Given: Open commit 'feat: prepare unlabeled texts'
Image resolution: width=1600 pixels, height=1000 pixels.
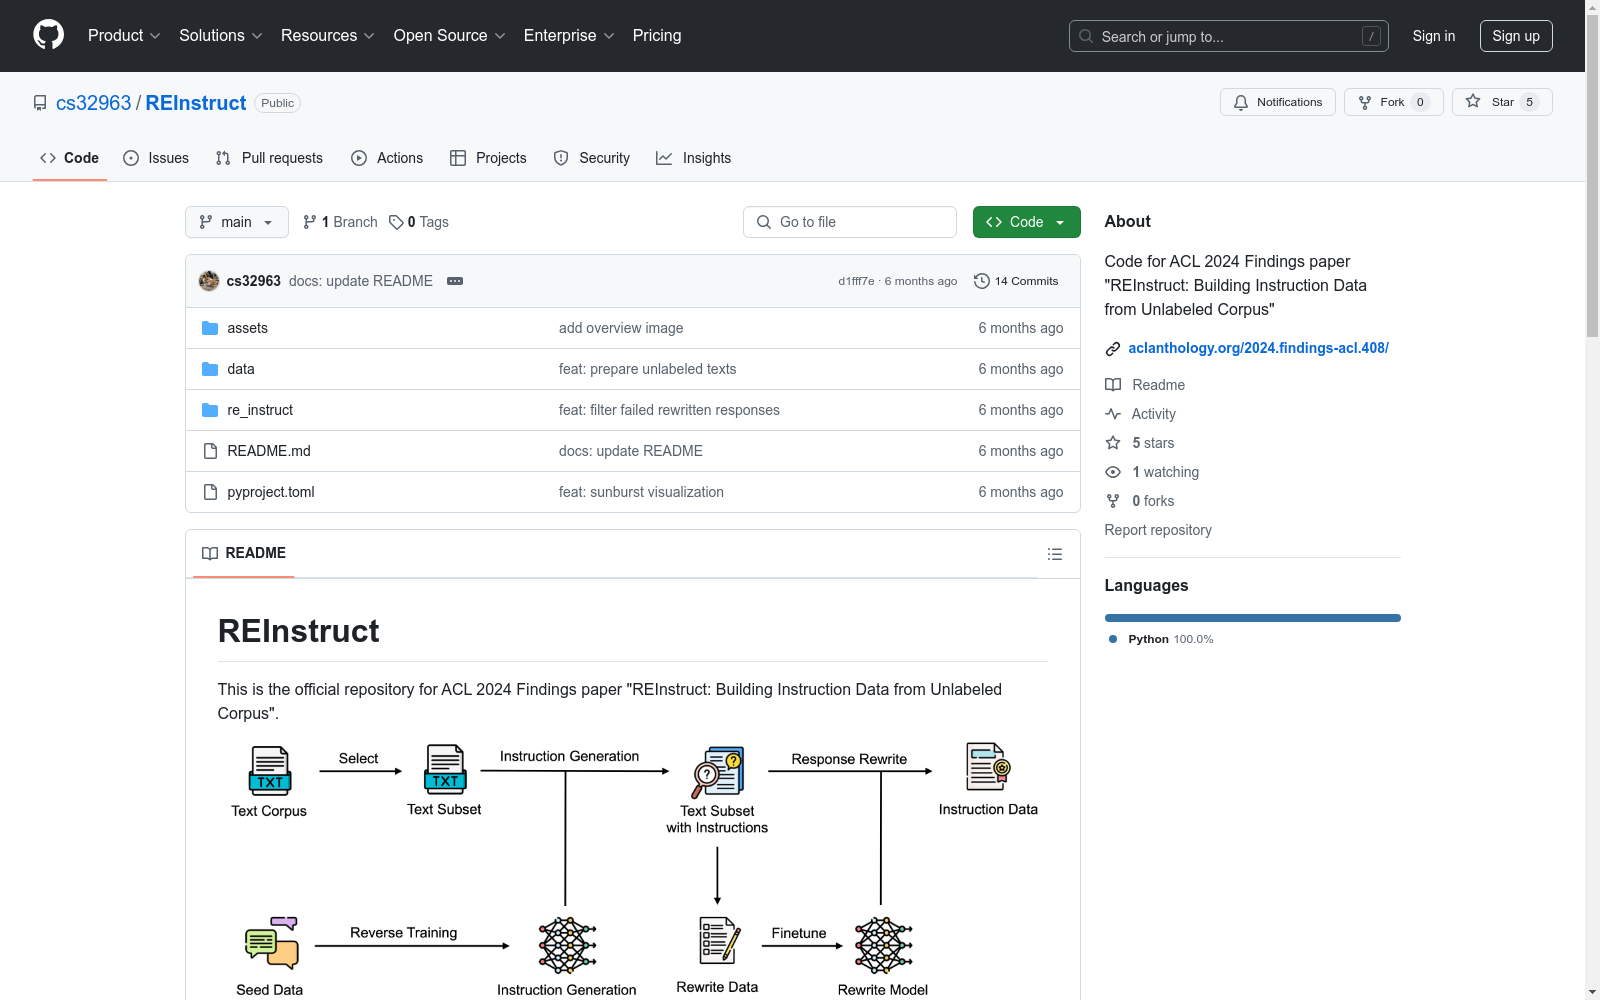Looking at the screenshot, I should (647, 369).
